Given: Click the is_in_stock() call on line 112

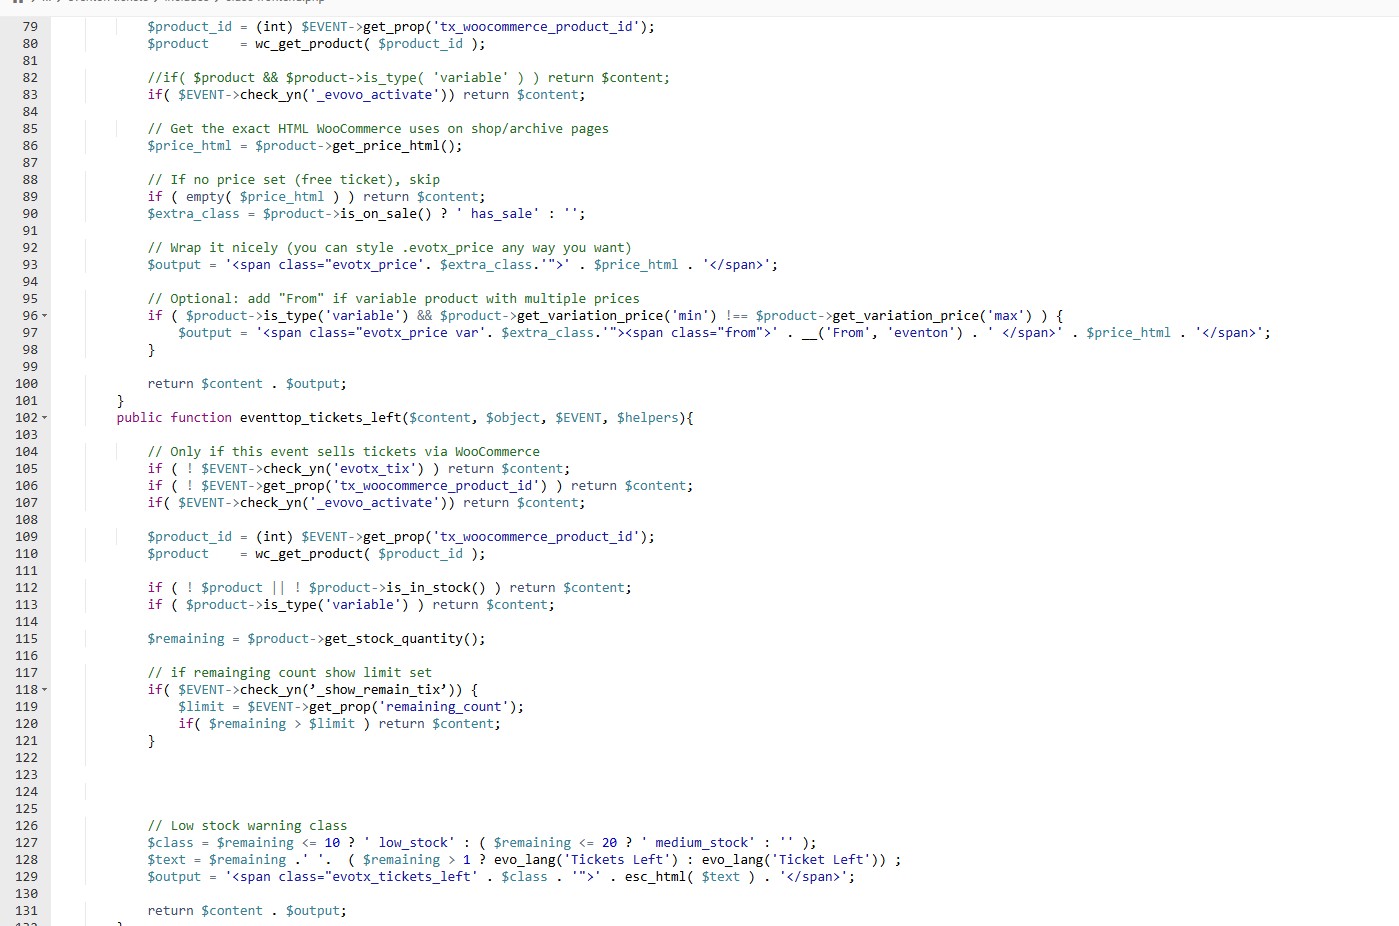Looking at the screenshot, I should pos(435,588).
